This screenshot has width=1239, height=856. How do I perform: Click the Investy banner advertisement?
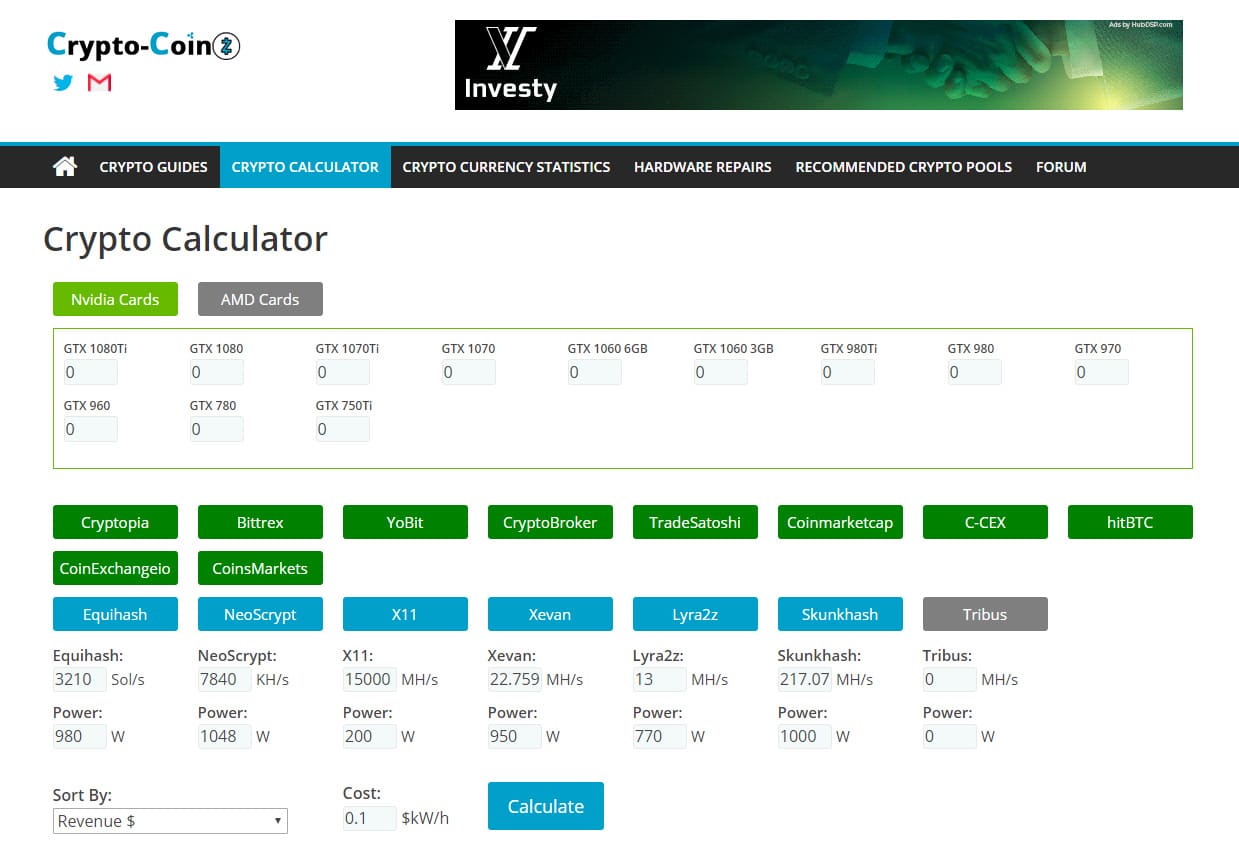(818, 64)
